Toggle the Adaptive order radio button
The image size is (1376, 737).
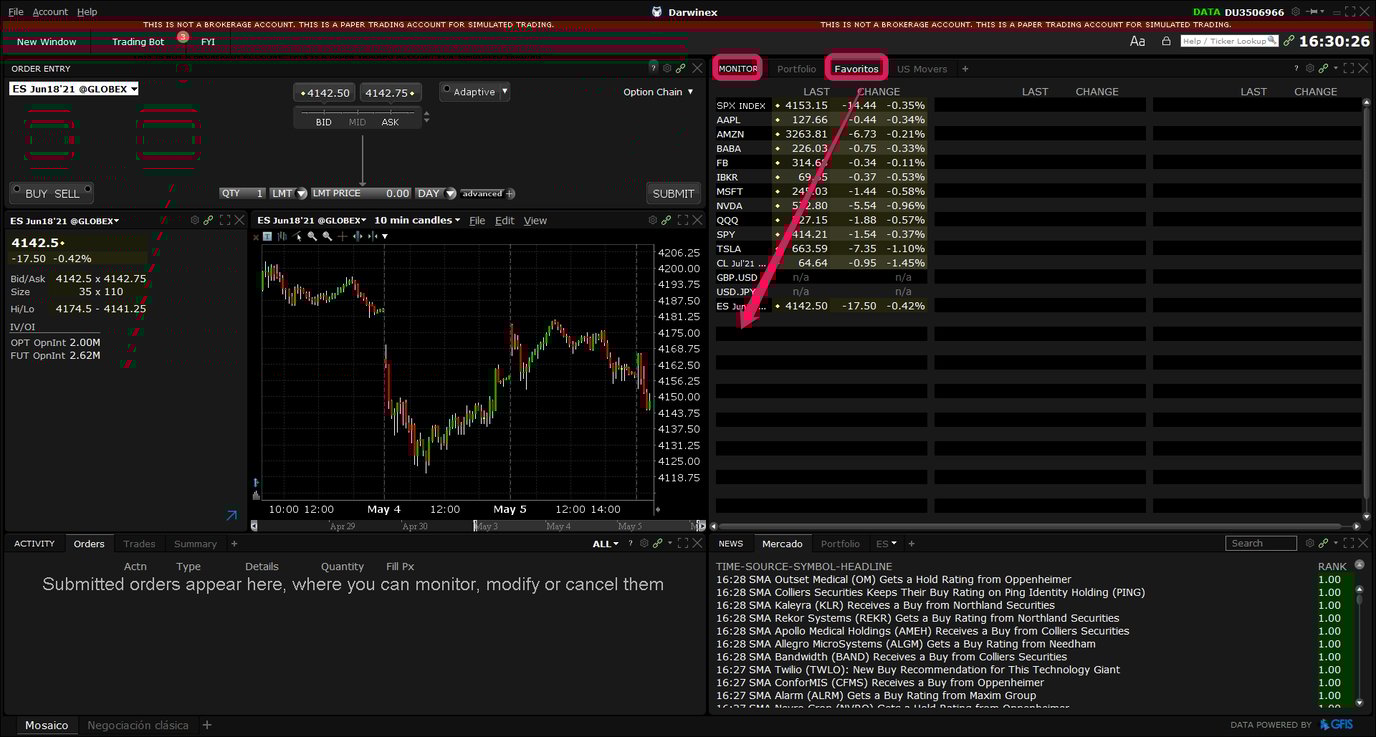coord(446,91)
